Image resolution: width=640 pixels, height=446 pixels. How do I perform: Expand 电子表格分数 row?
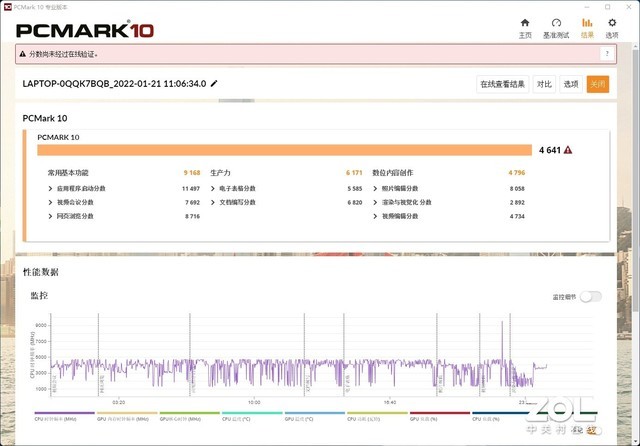point(213,189)
